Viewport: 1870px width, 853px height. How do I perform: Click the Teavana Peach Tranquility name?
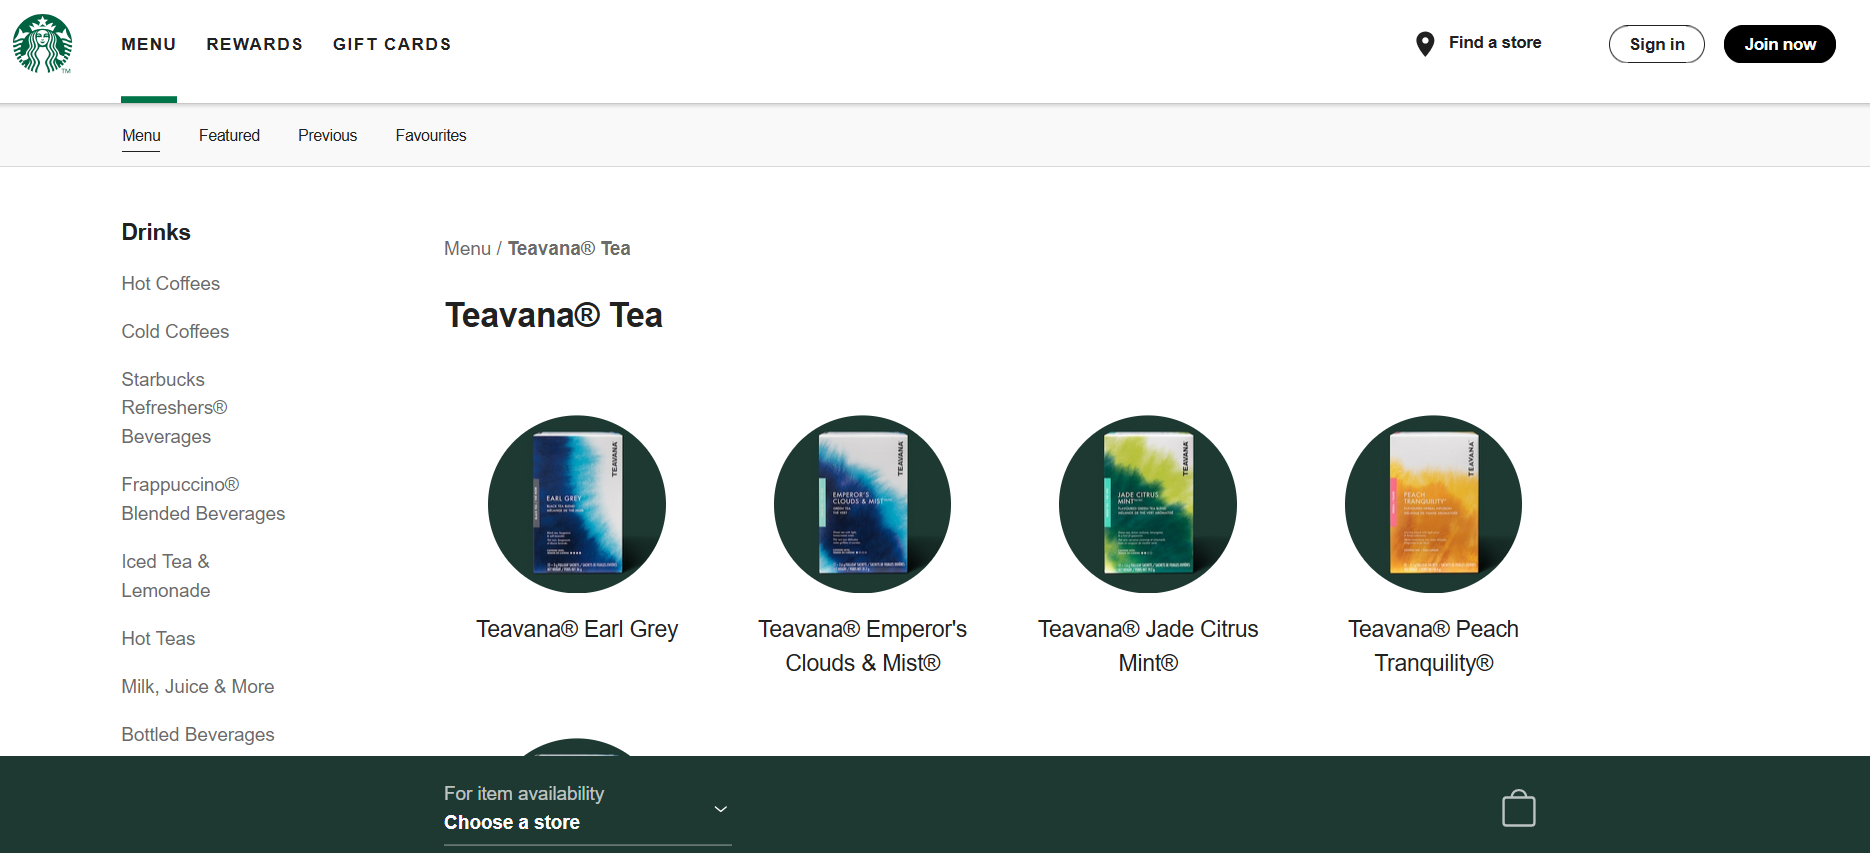click(1433, 646)
